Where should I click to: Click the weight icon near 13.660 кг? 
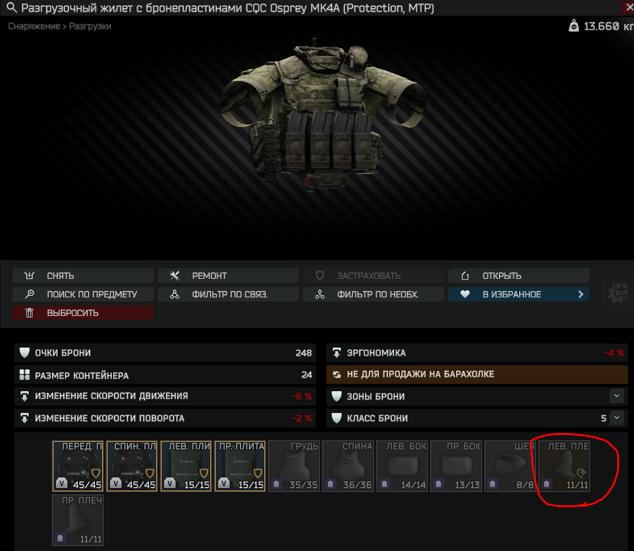point(572,26)
